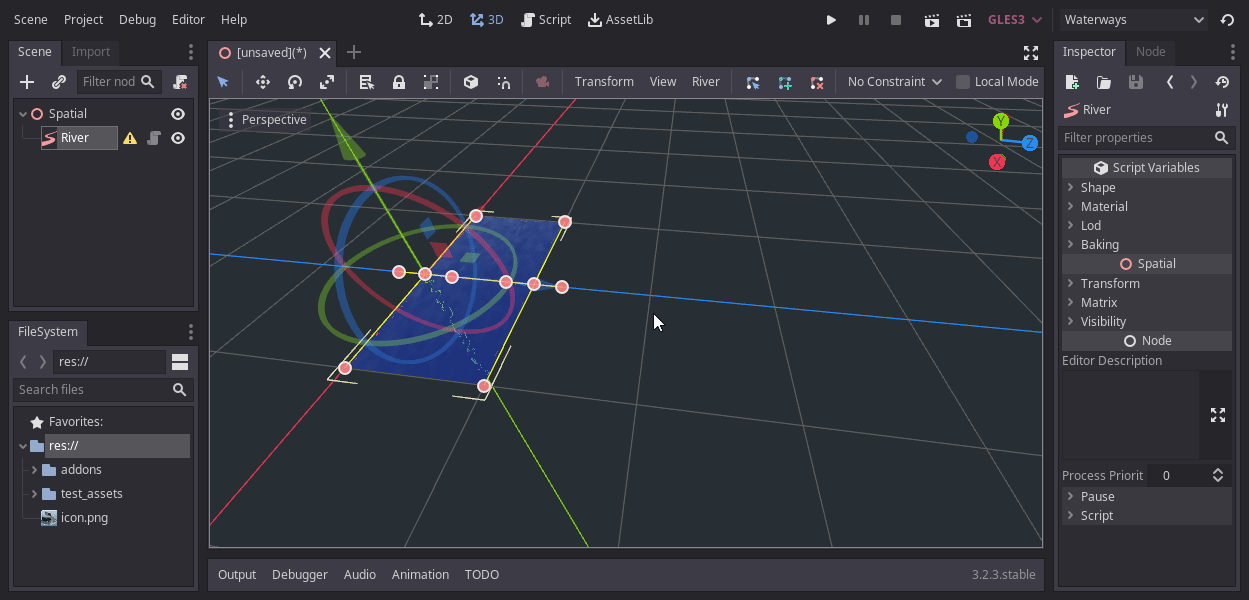
Task: Select icon.png in the FileSystem
Action: click(x=84, y=518)
